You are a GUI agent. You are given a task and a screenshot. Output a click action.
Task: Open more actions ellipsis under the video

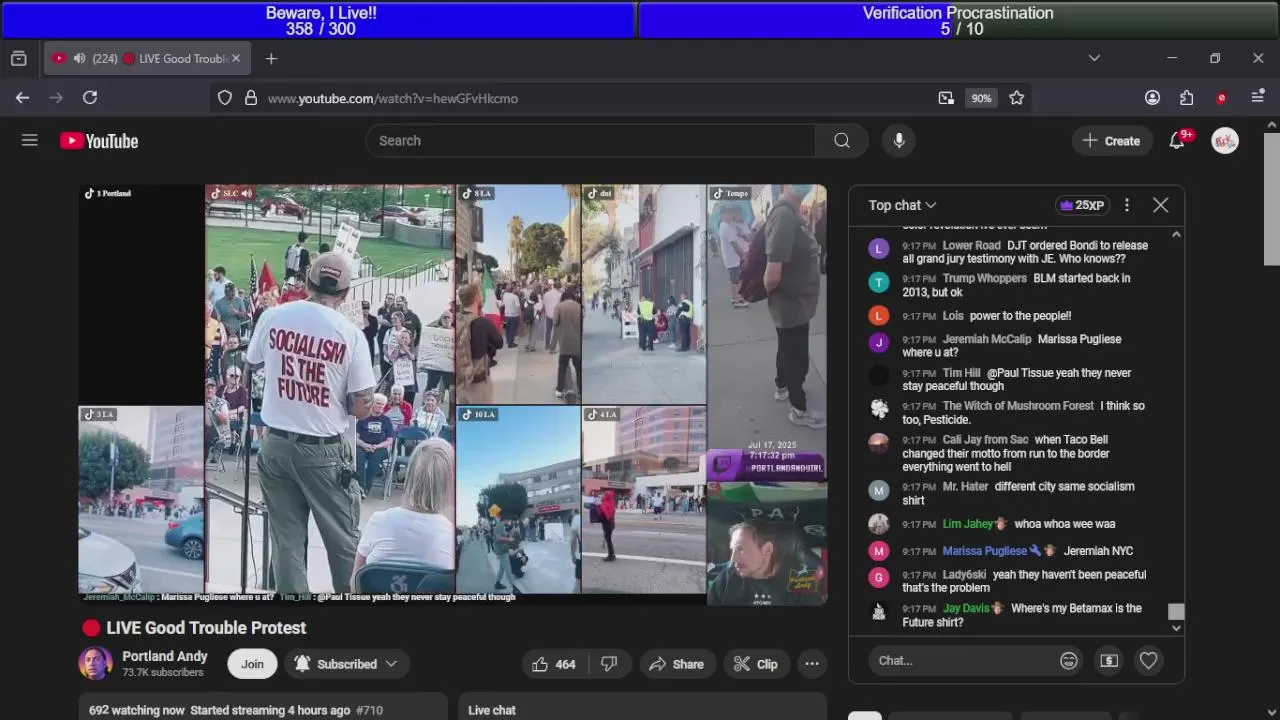812,664
